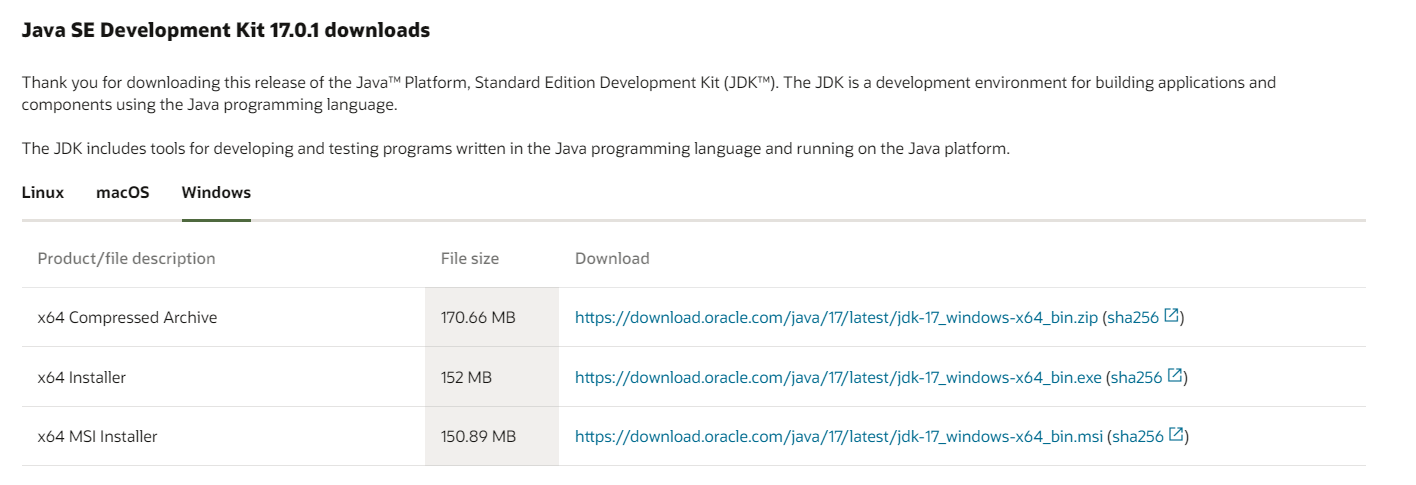
Task: Open sha256 external icon for MSI installer
Action: [1177, 436]
